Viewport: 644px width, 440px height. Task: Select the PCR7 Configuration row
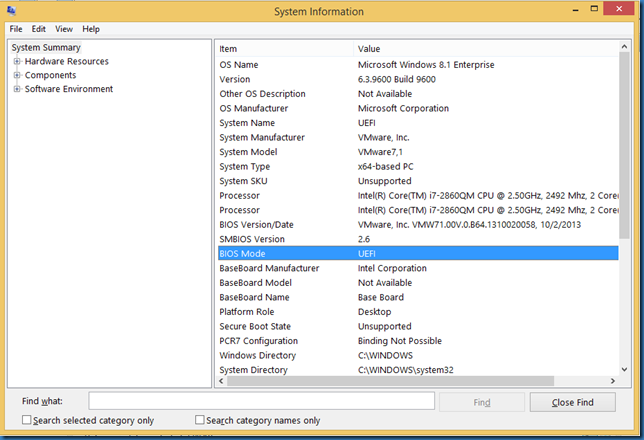pyautogui.click(x=418, y=341)
